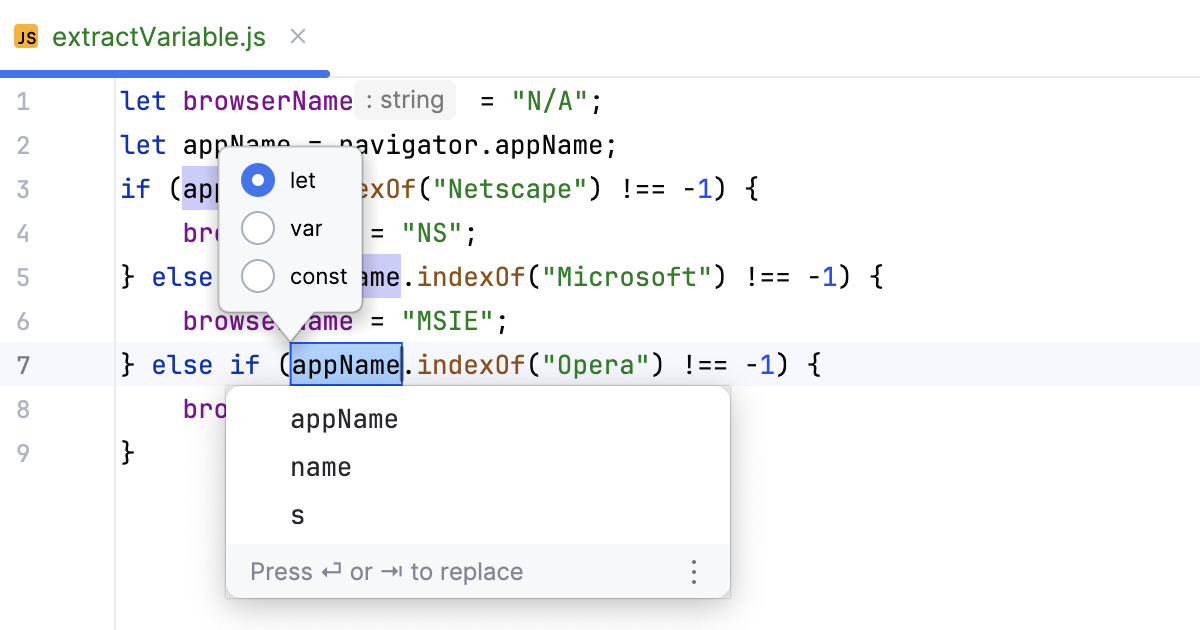
Task: Click line number 3 in the gutter
Action: point(22,189)
